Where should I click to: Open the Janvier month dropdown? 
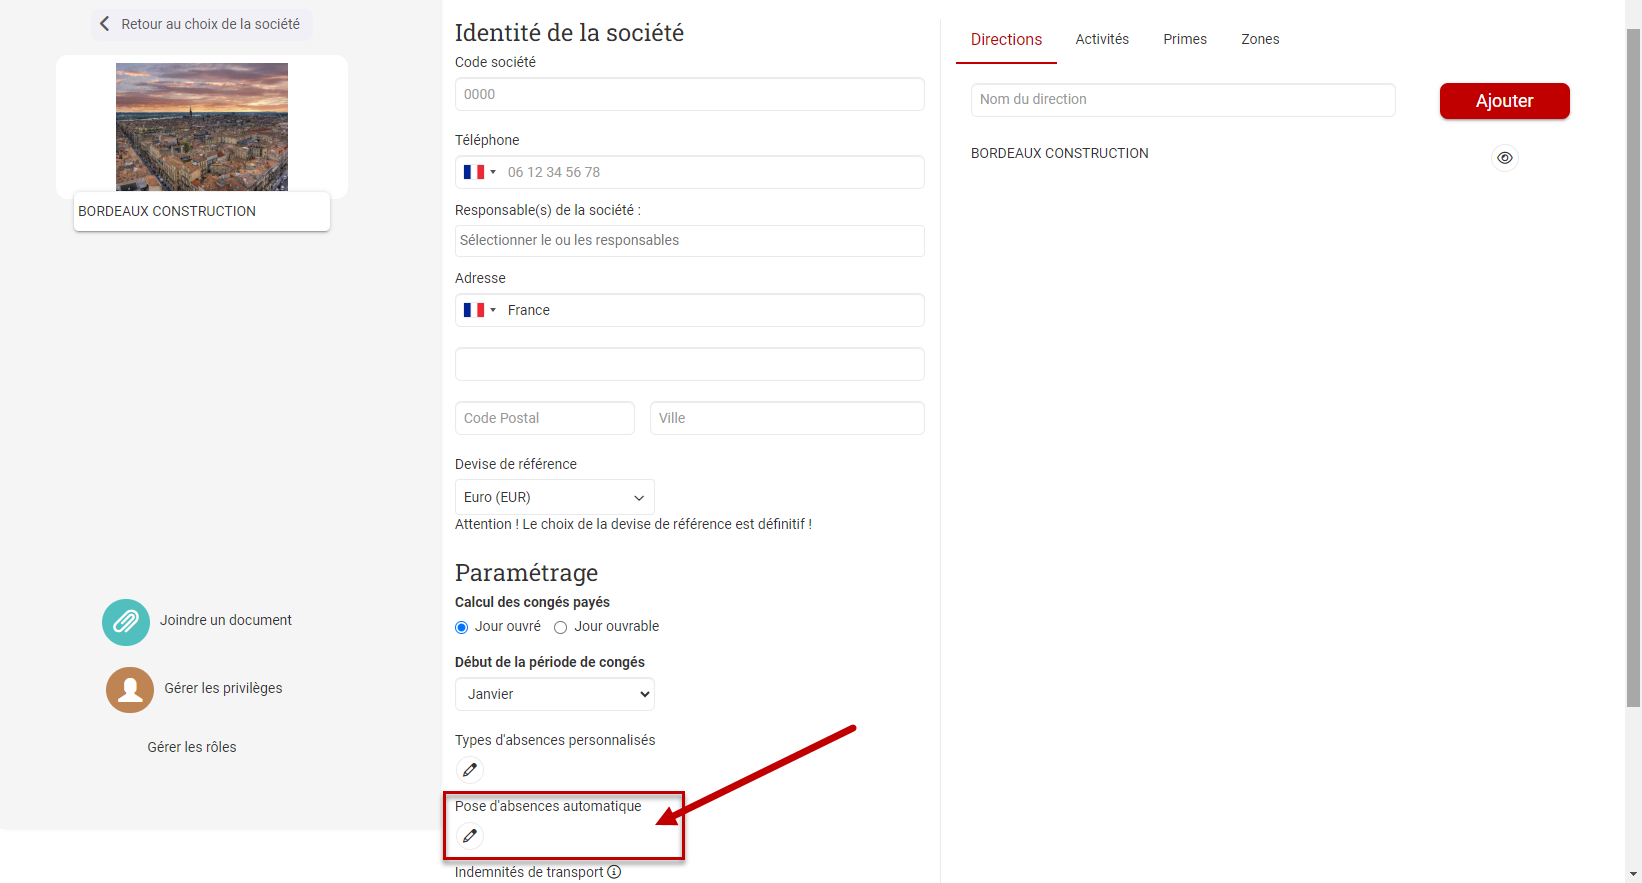555,694
